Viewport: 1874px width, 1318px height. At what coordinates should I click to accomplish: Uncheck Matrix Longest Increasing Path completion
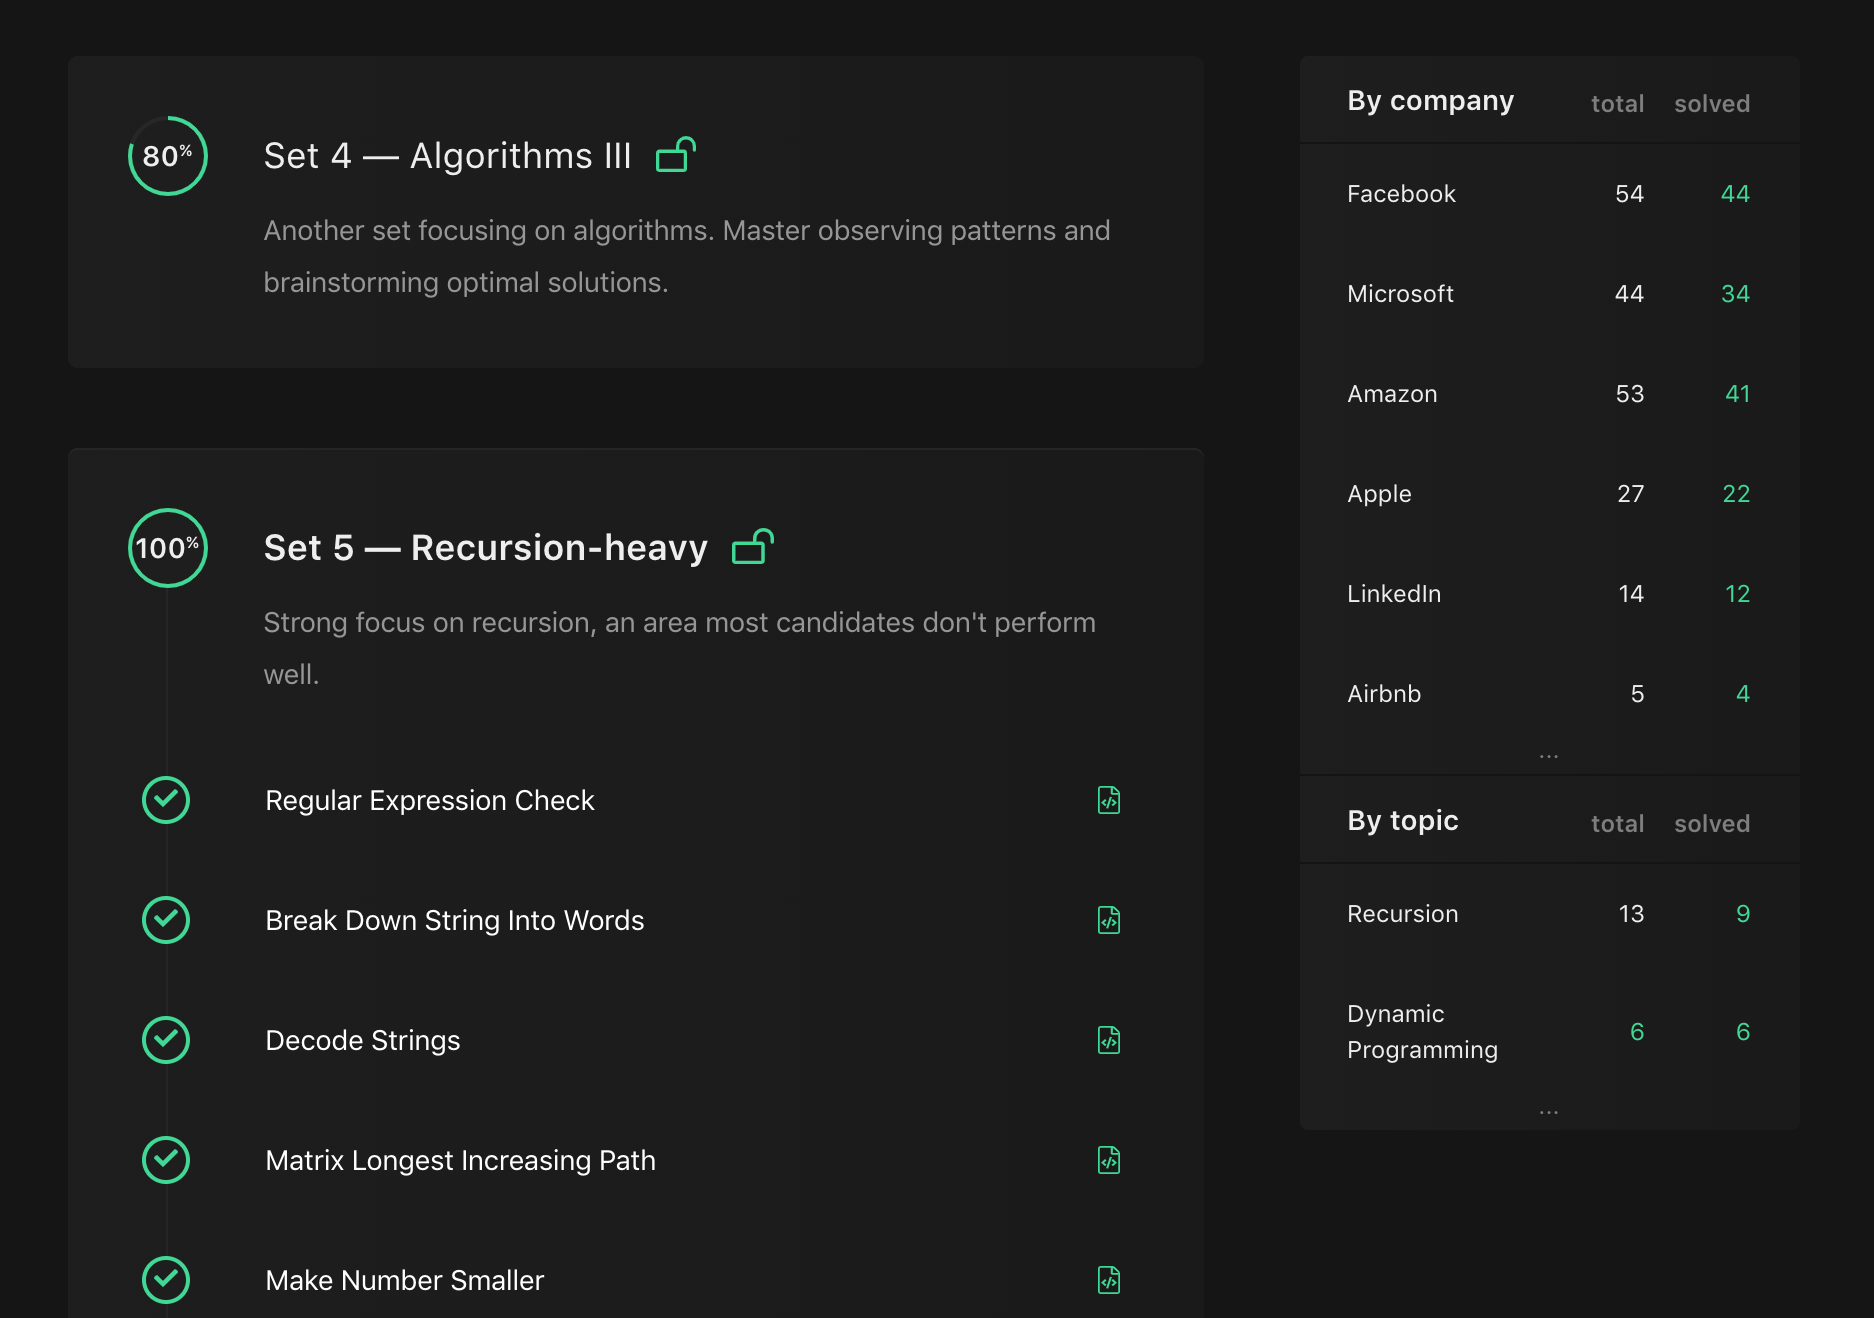pyautogui.click(x=166, y=1160)
